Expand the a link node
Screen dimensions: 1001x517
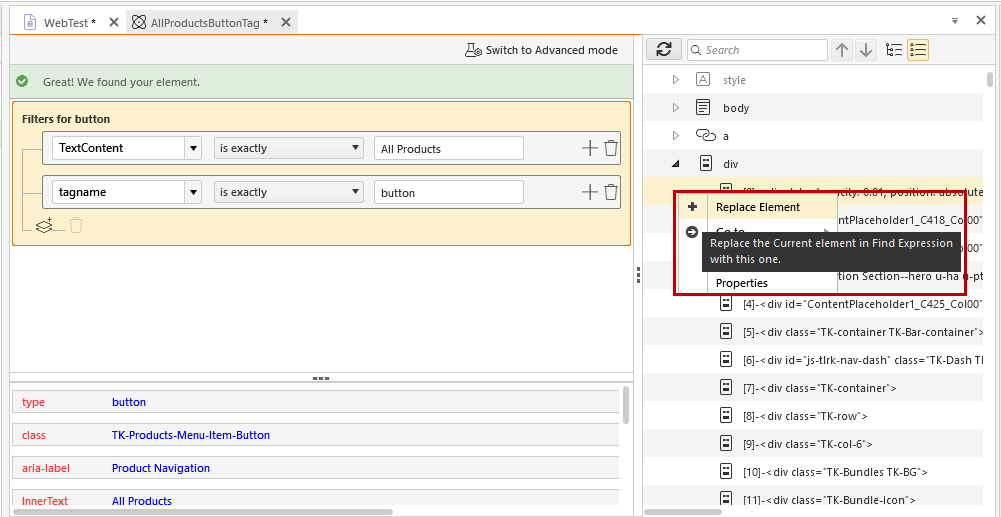click(x=675, y=136)
